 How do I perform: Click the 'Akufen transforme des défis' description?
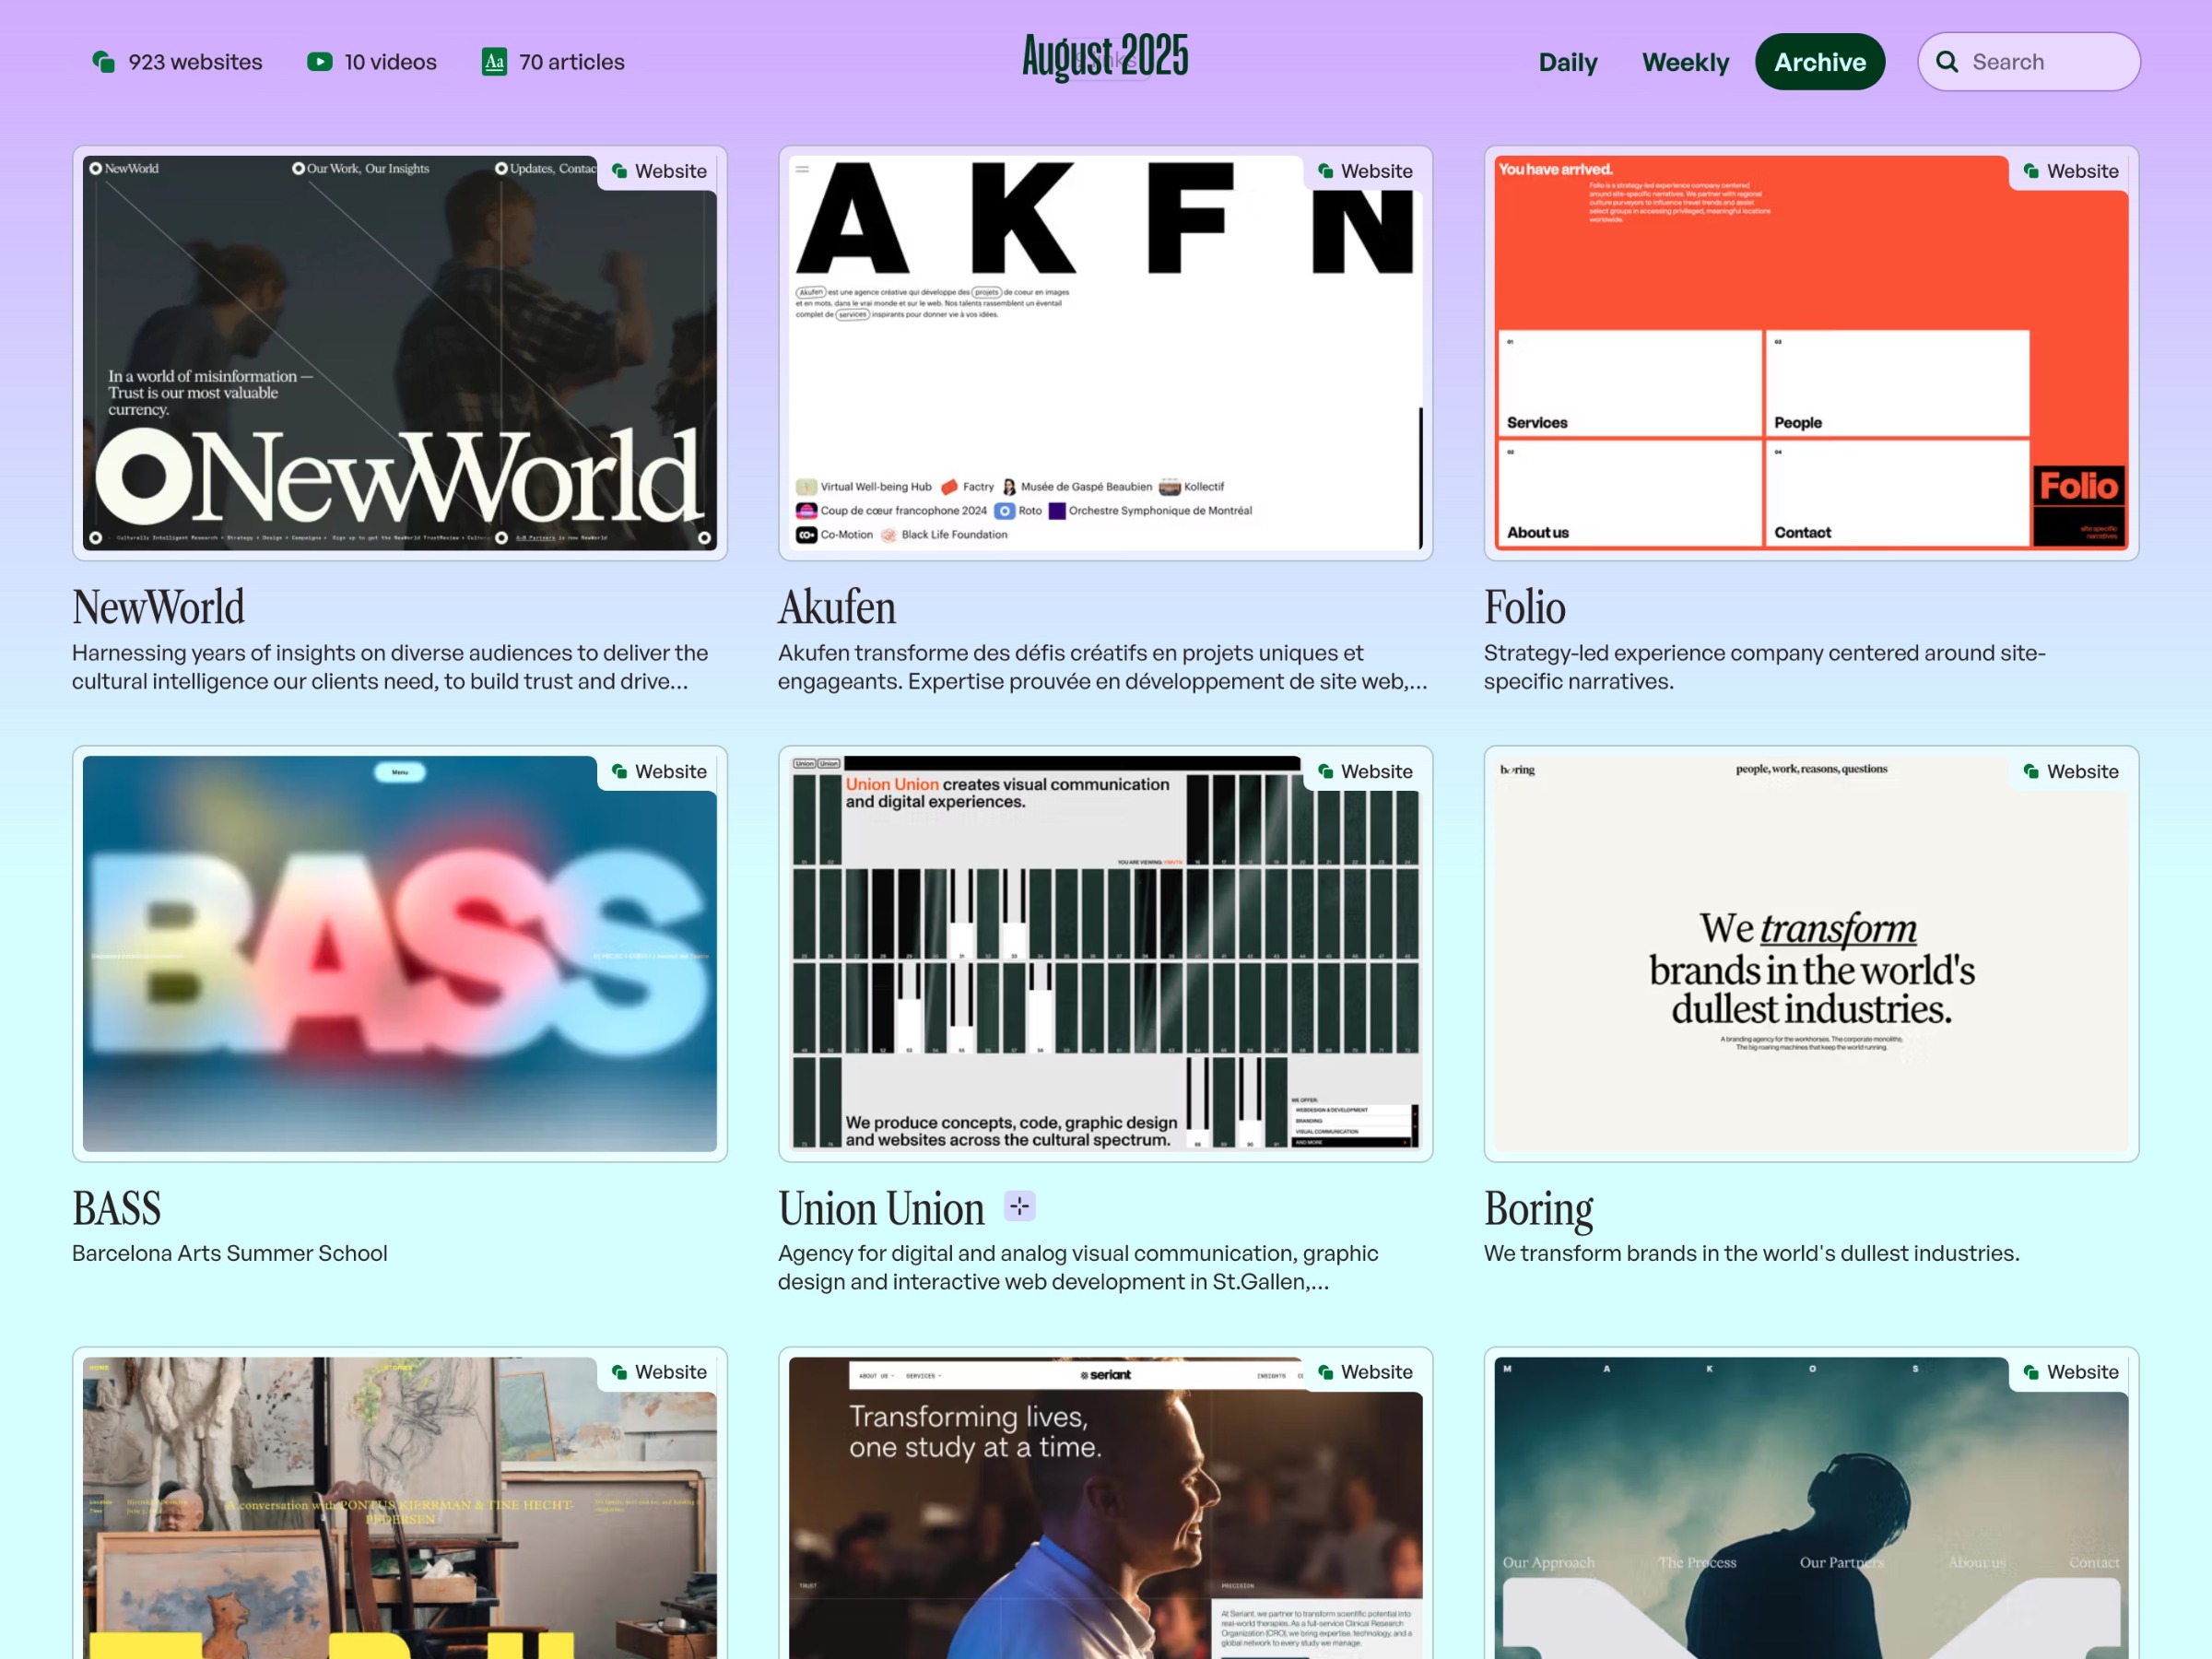click(1102, 667)
